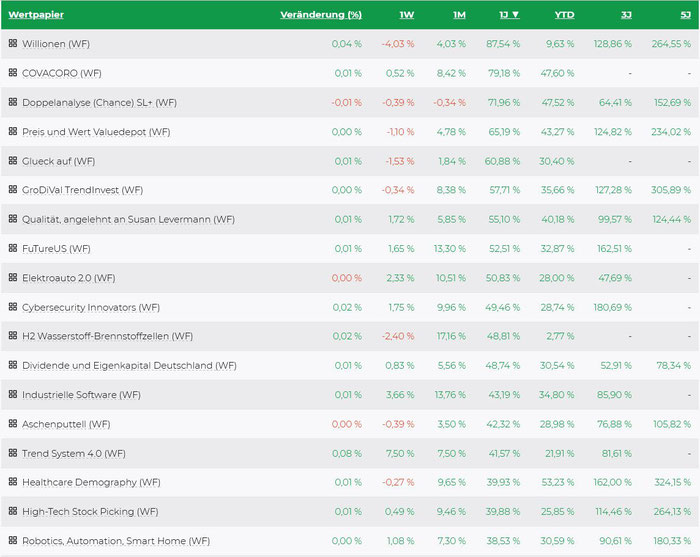700x557 pixels.
Task: Click the grid icon beside Robotics, Automation, Smart Home
Action: click(x=13, y=540)
